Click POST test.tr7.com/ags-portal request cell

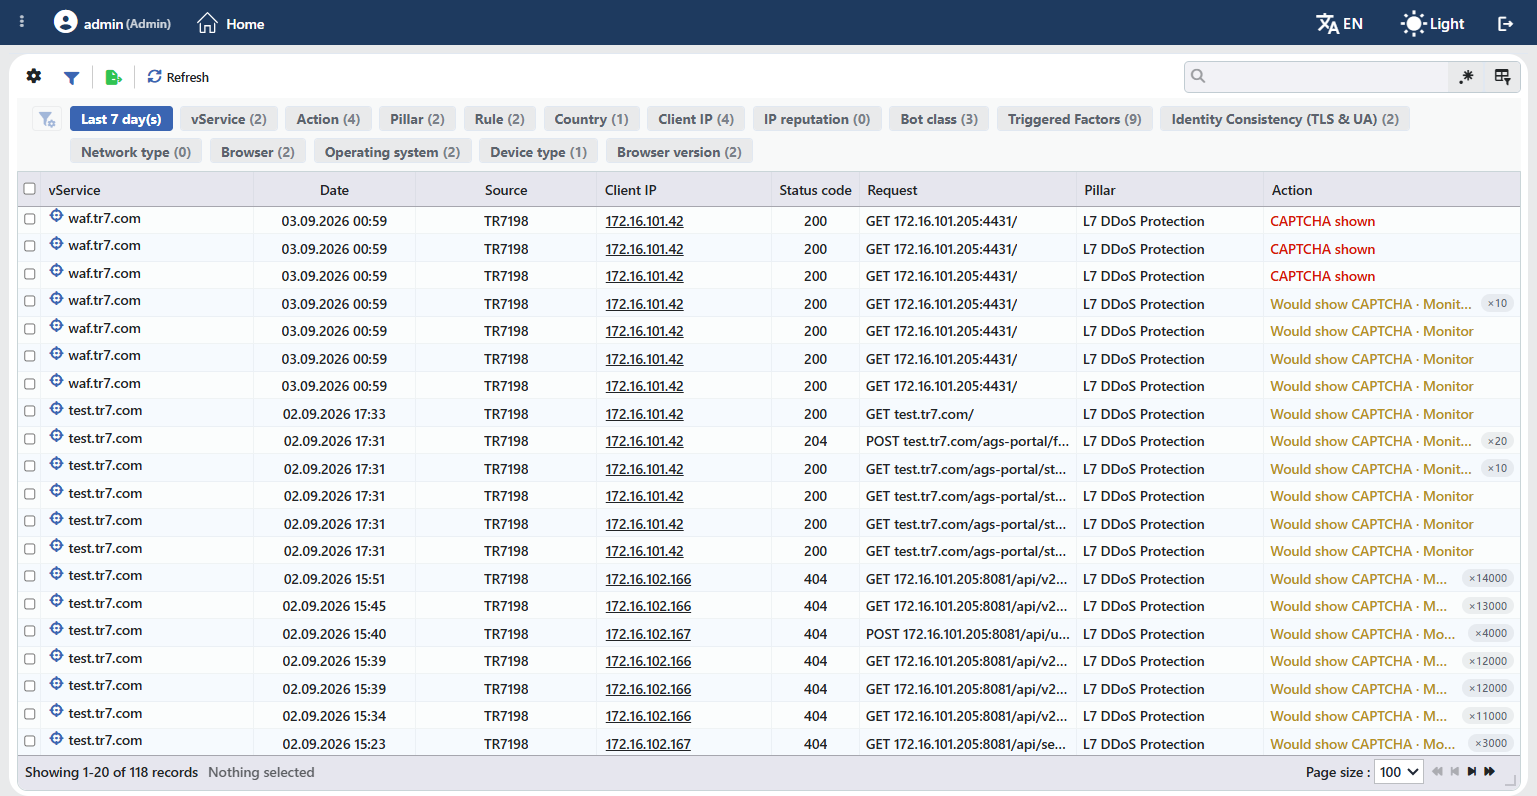click(x=967, y=441)
